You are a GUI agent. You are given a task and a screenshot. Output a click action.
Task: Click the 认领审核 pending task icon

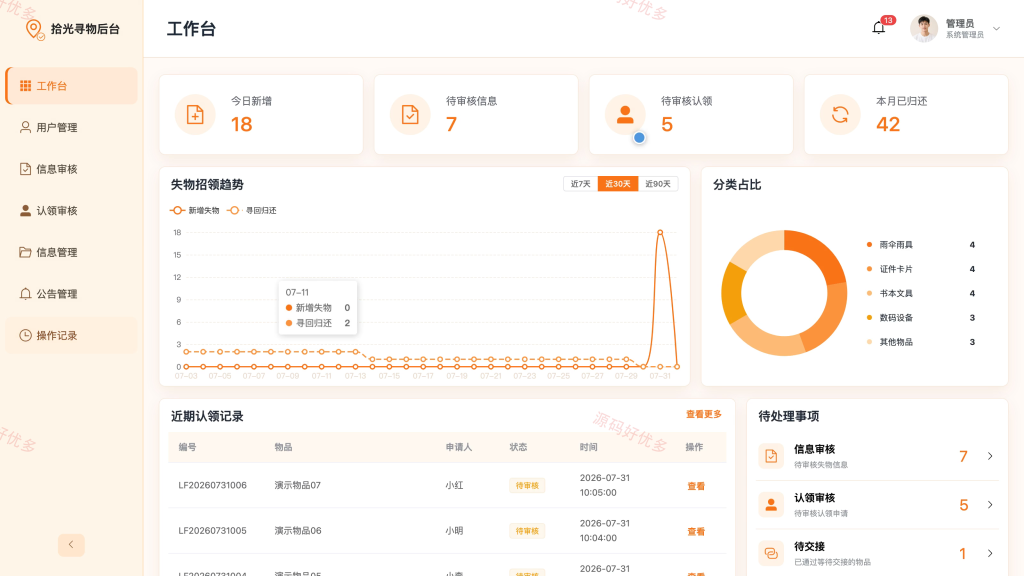click(x=771, y=505)
